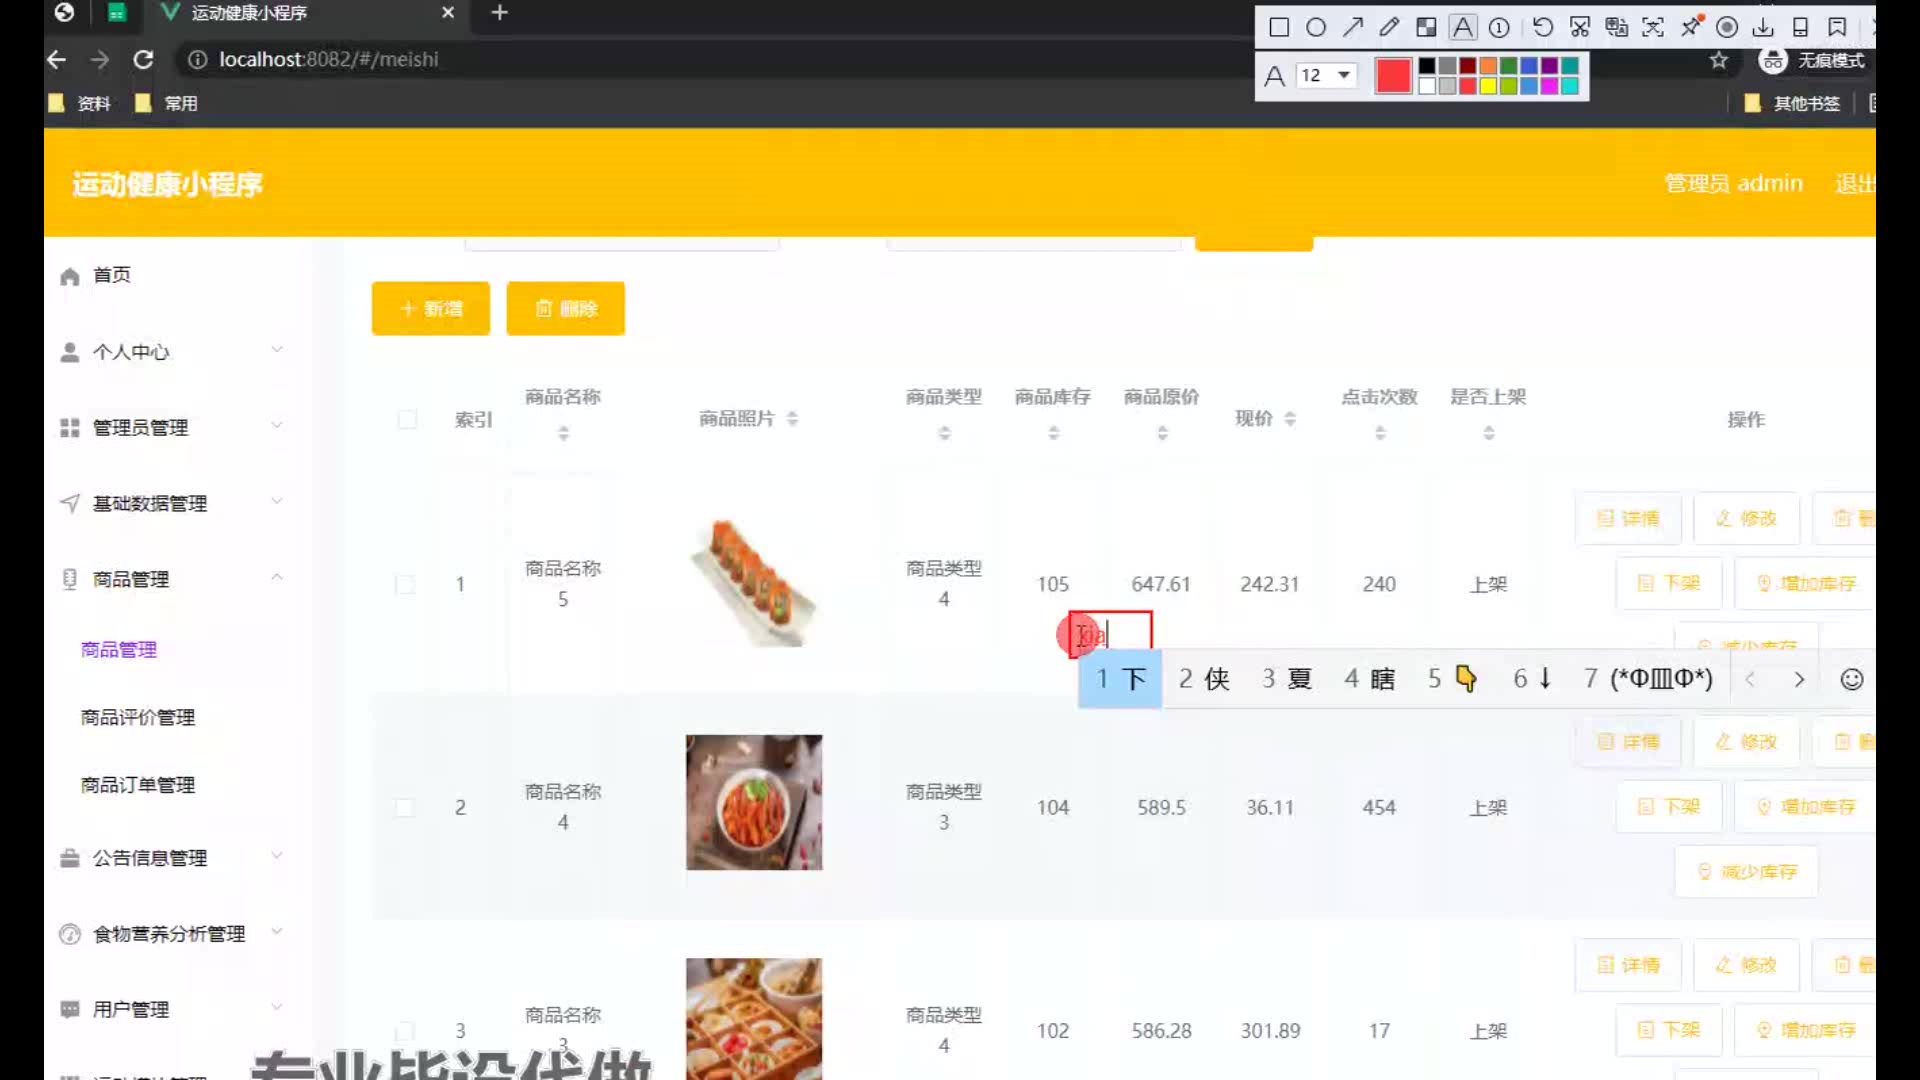
Task: Check the row 1 checkbox
Action: tap(405, 584)
